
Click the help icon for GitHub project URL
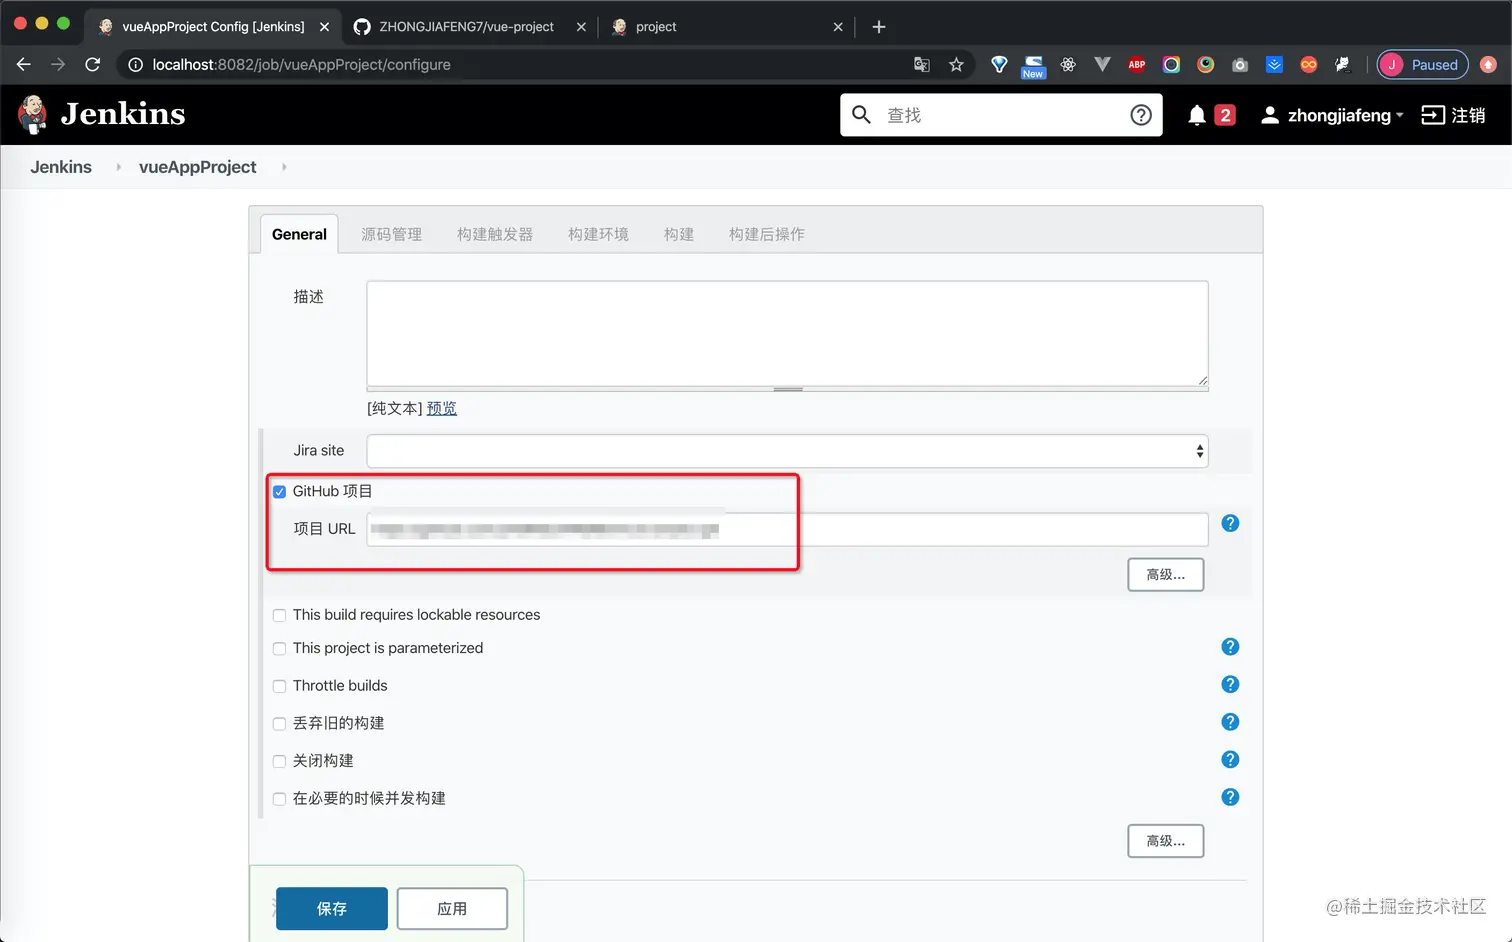coord(1230,523)
